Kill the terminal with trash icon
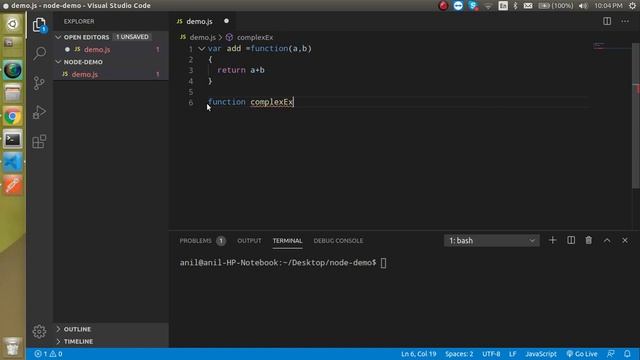Viewport: 640px width, 360px height. point(589,240)
